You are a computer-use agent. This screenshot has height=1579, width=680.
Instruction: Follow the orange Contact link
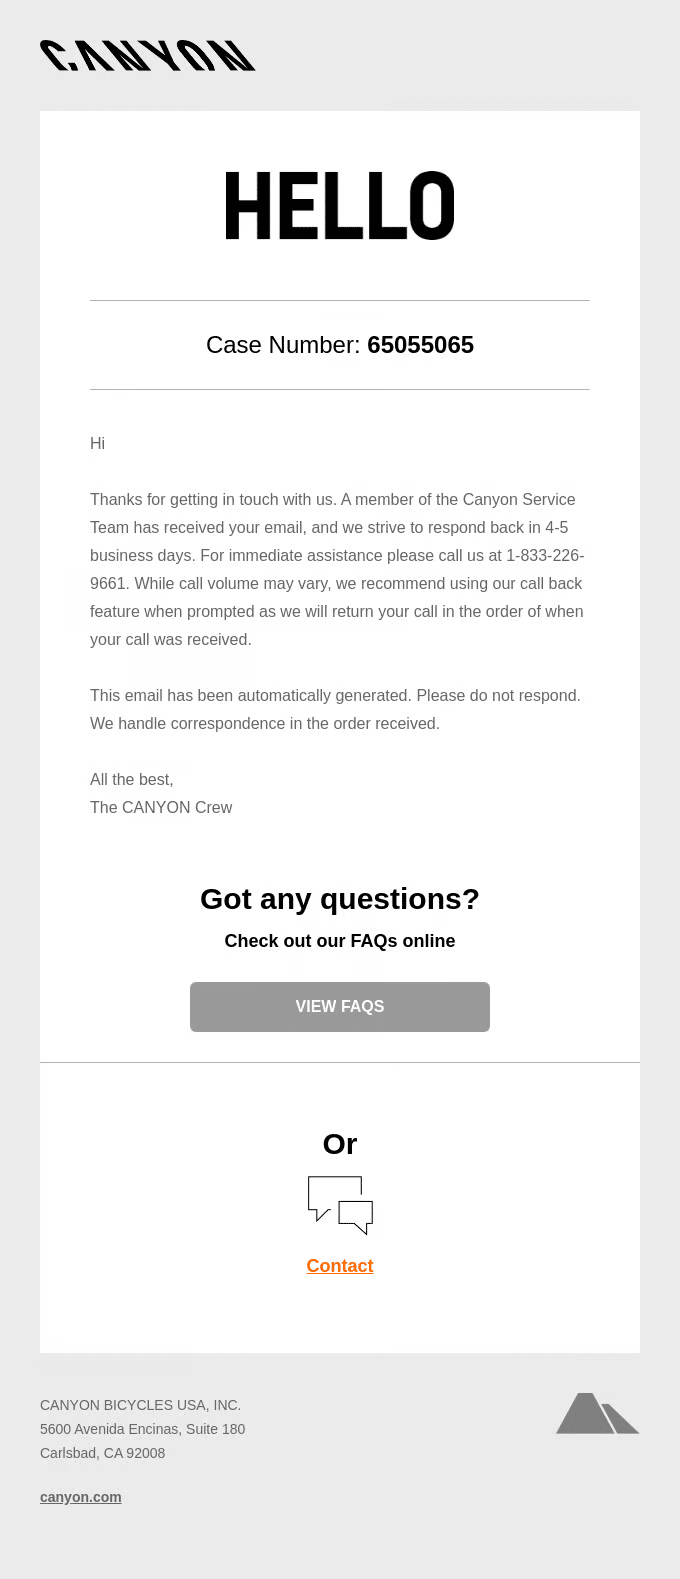pyautogui.click(x=340, y=1266)
